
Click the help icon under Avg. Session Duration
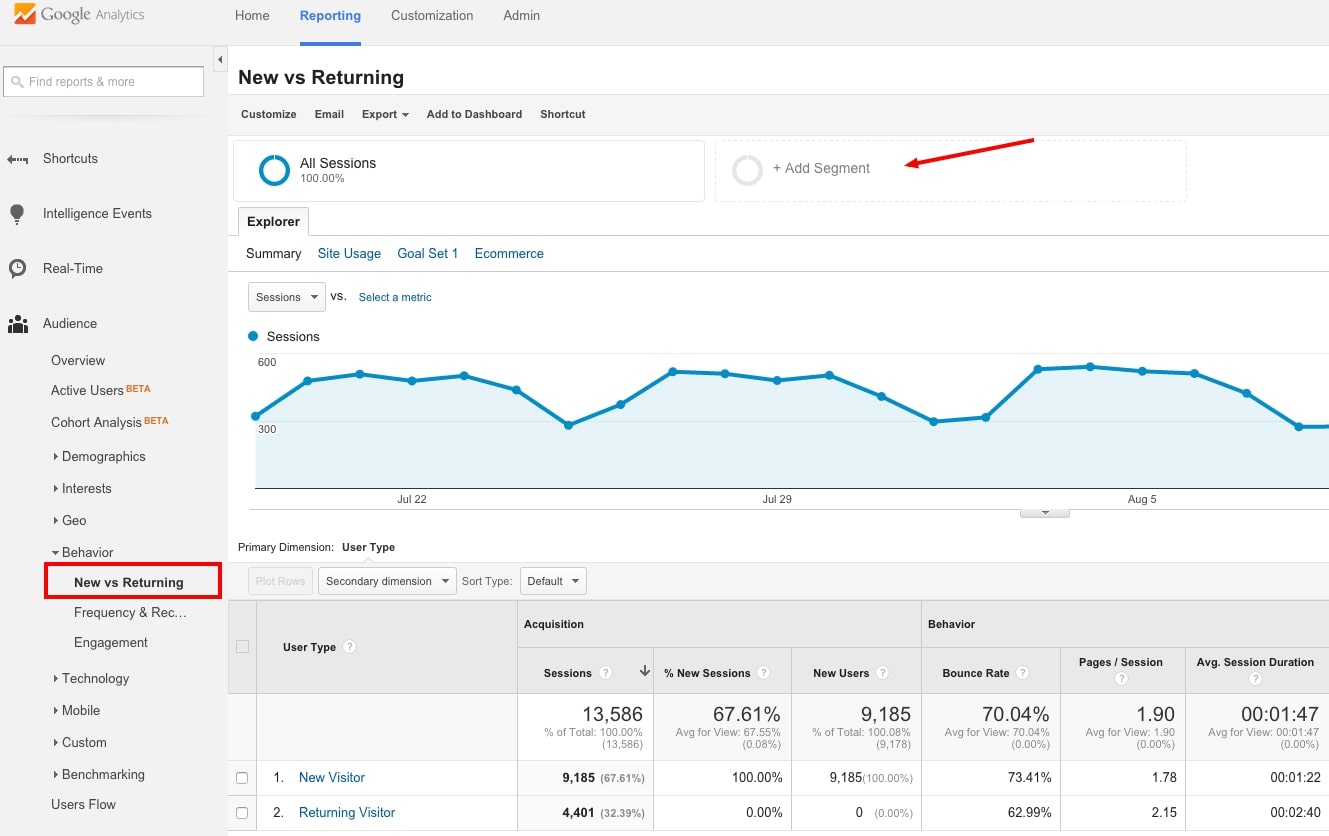pos(1255,679)
